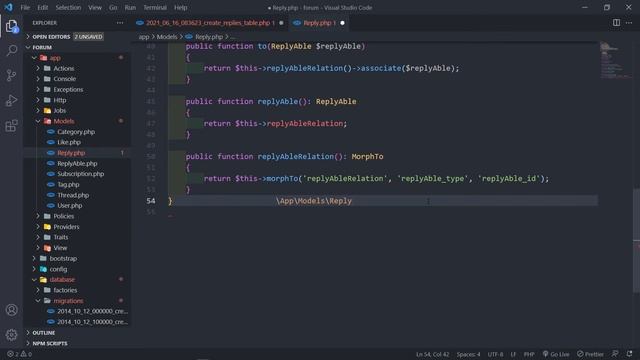This screenshot has height=360, width=640.
Task: Click the Models breadcrumb segment
Action: tap(167, 37)
